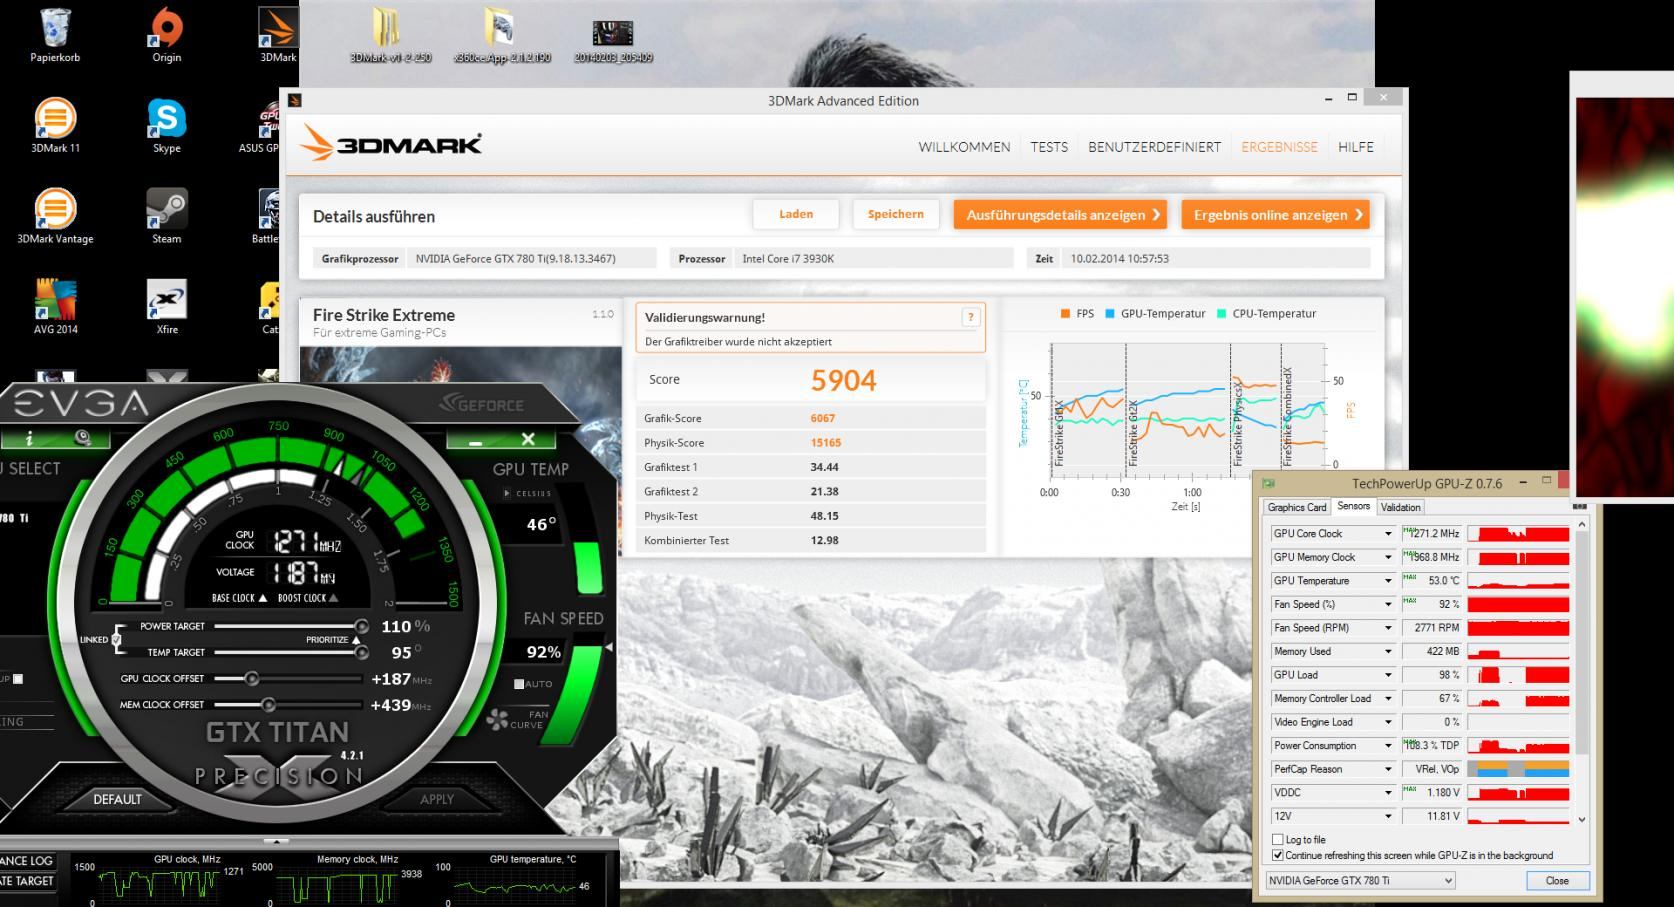Click the Mem Clock Offset slider handle
Screen dimensions: 1674x907
[268, 705]
